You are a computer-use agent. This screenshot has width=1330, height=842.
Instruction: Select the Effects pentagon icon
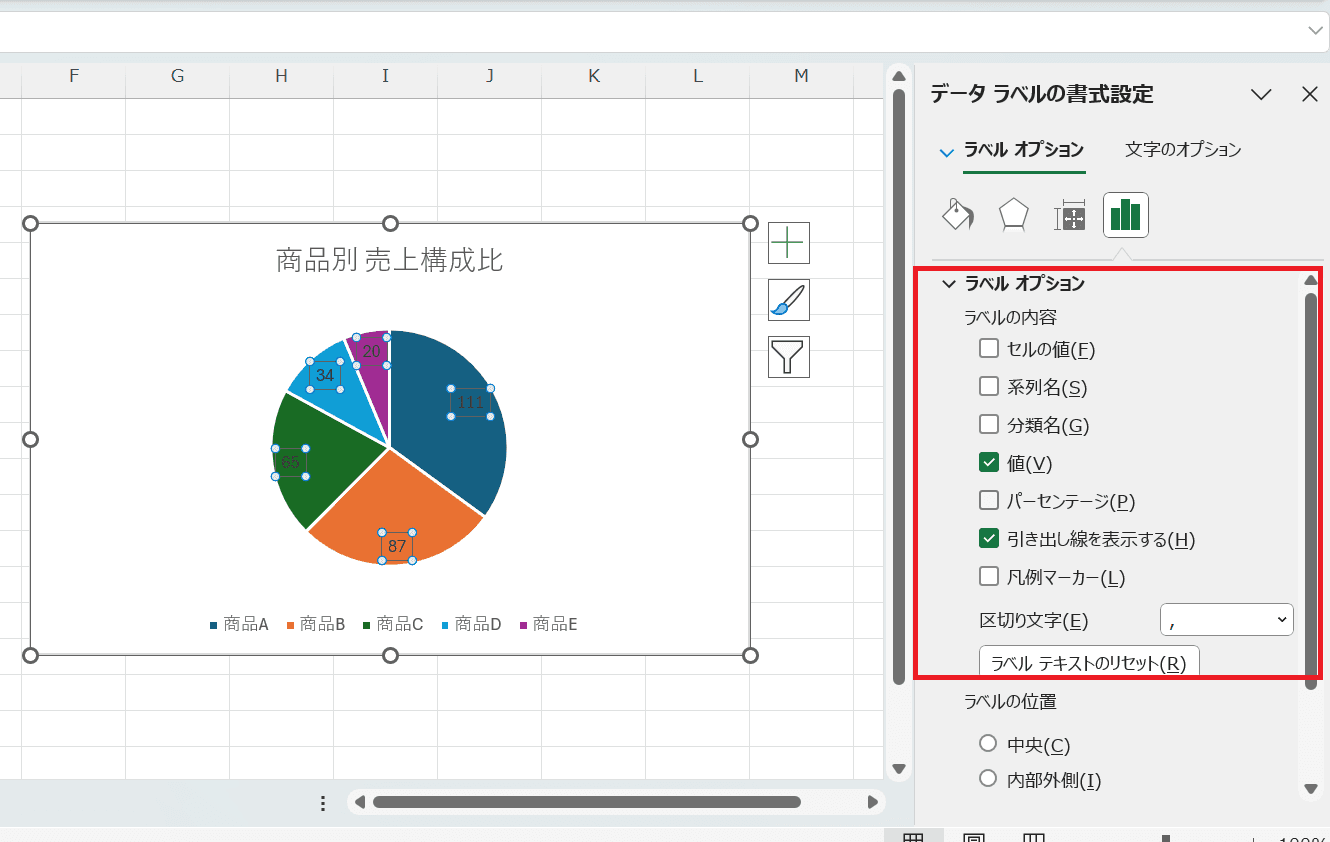pyautogui.click(x=1014, y=215)
